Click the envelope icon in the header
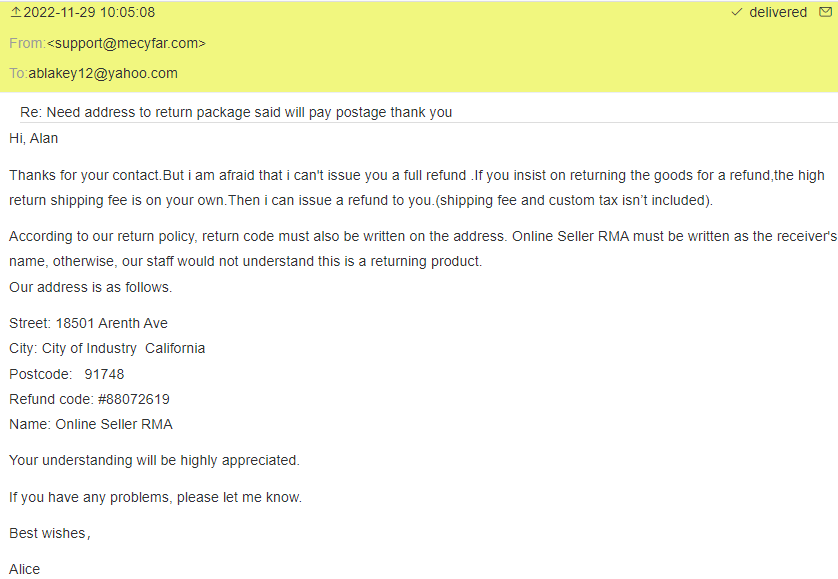This screenshot has height=579, width=838. click(826, 13)
